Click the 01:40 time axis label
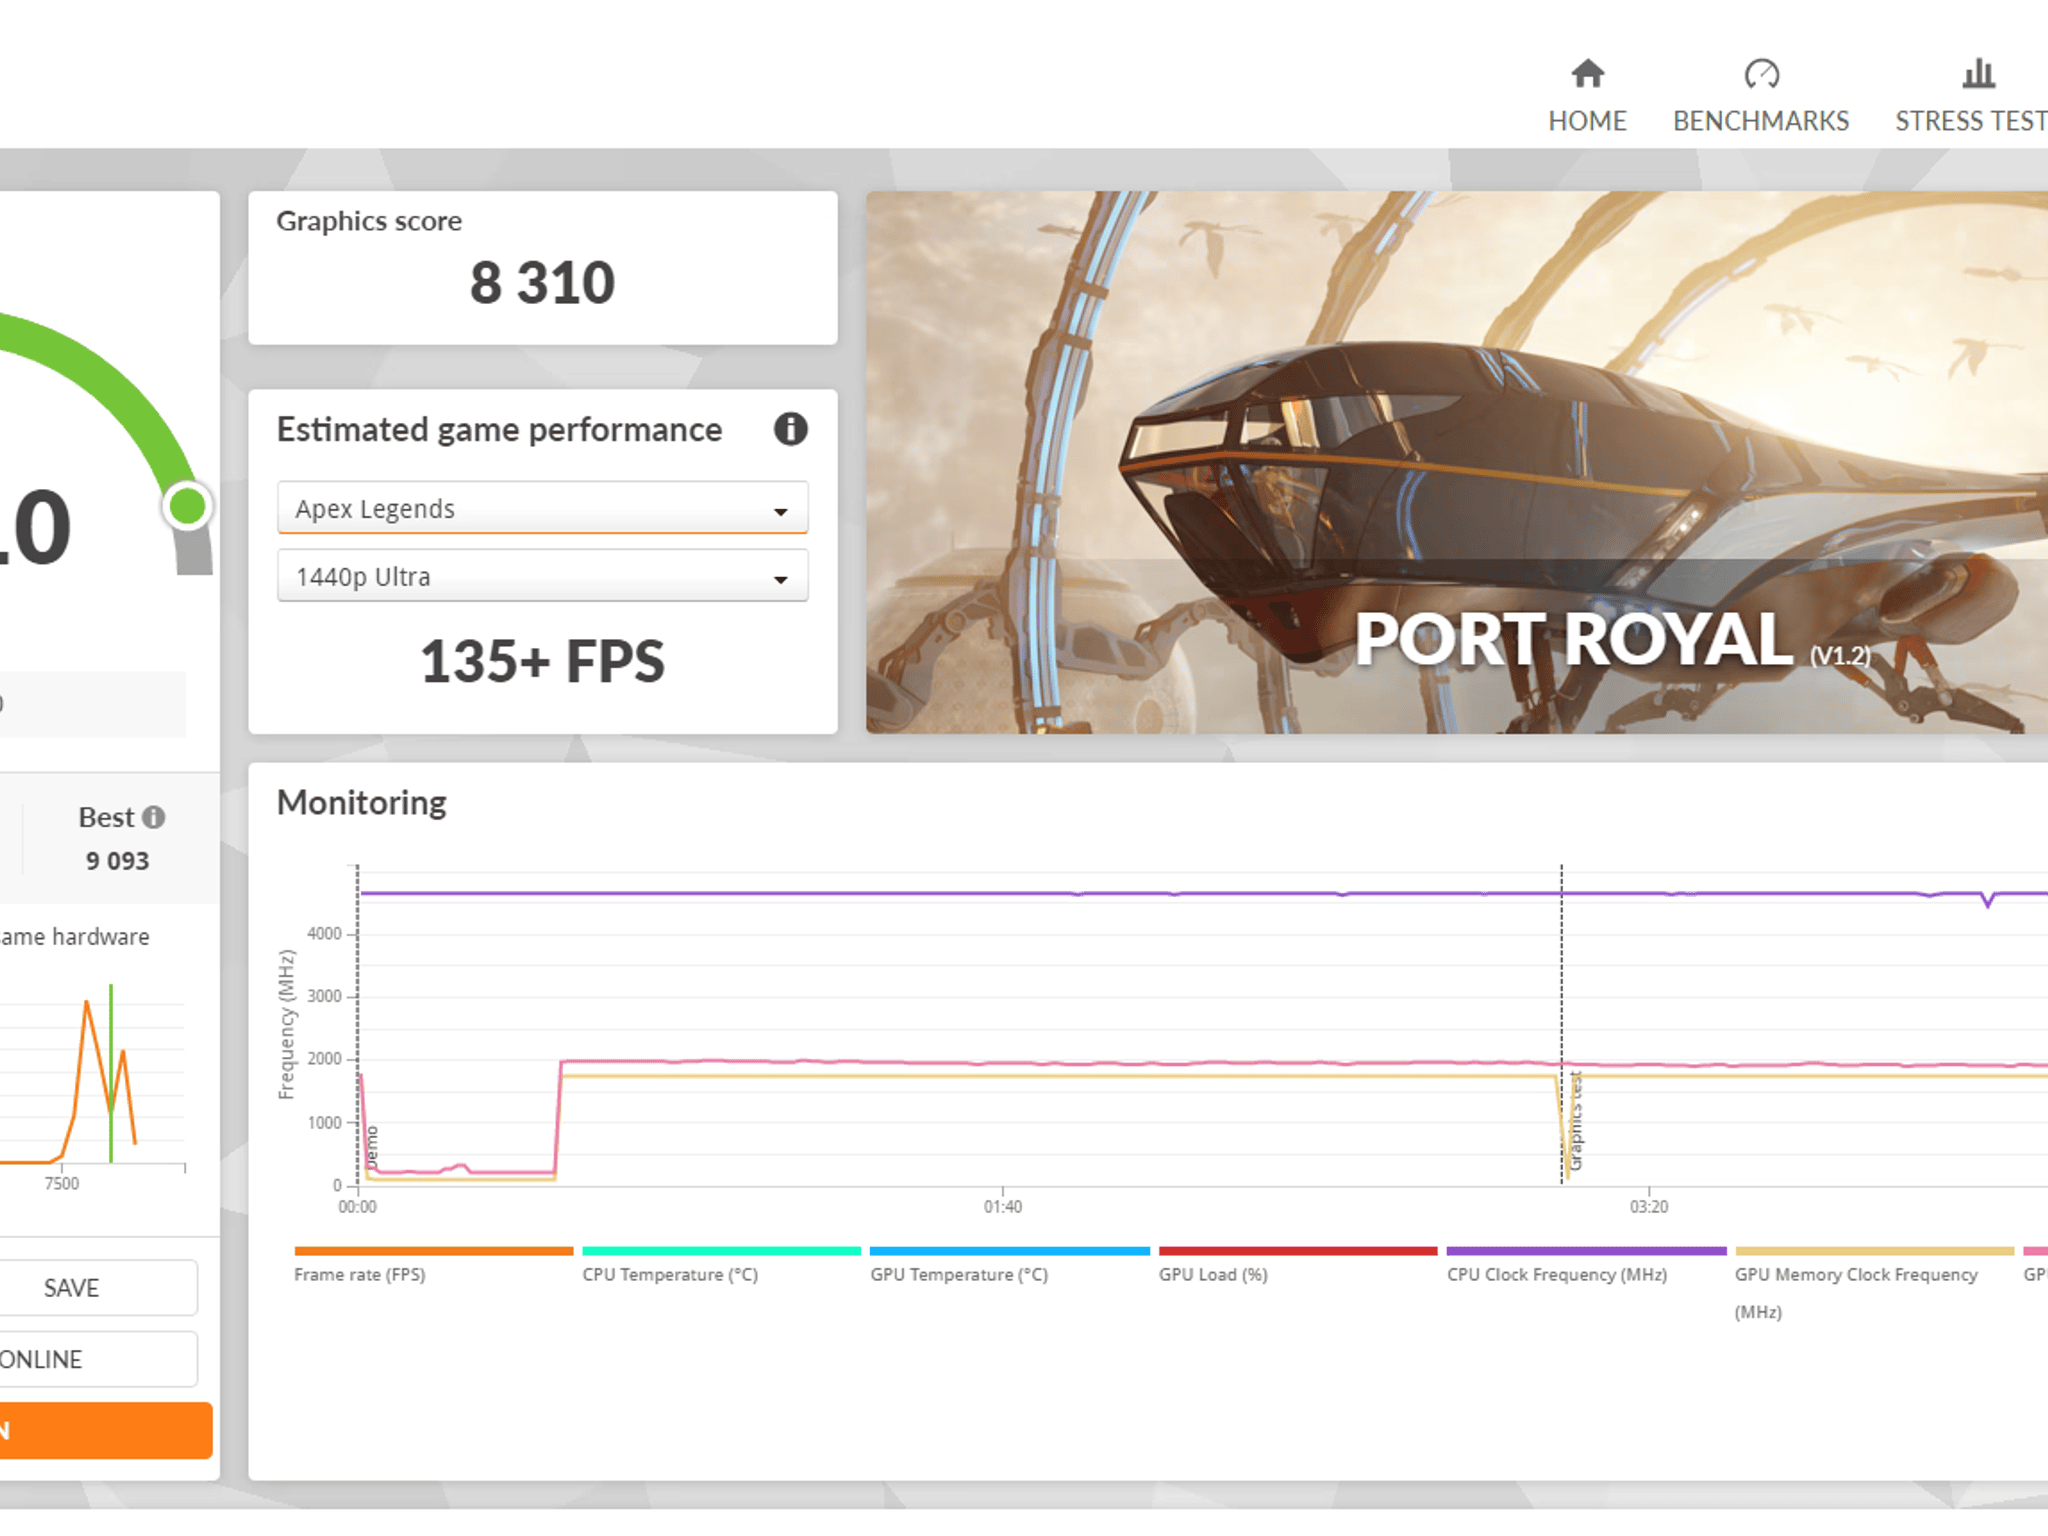Screen dimensions: 2048x1536 pos(1002,1207)
